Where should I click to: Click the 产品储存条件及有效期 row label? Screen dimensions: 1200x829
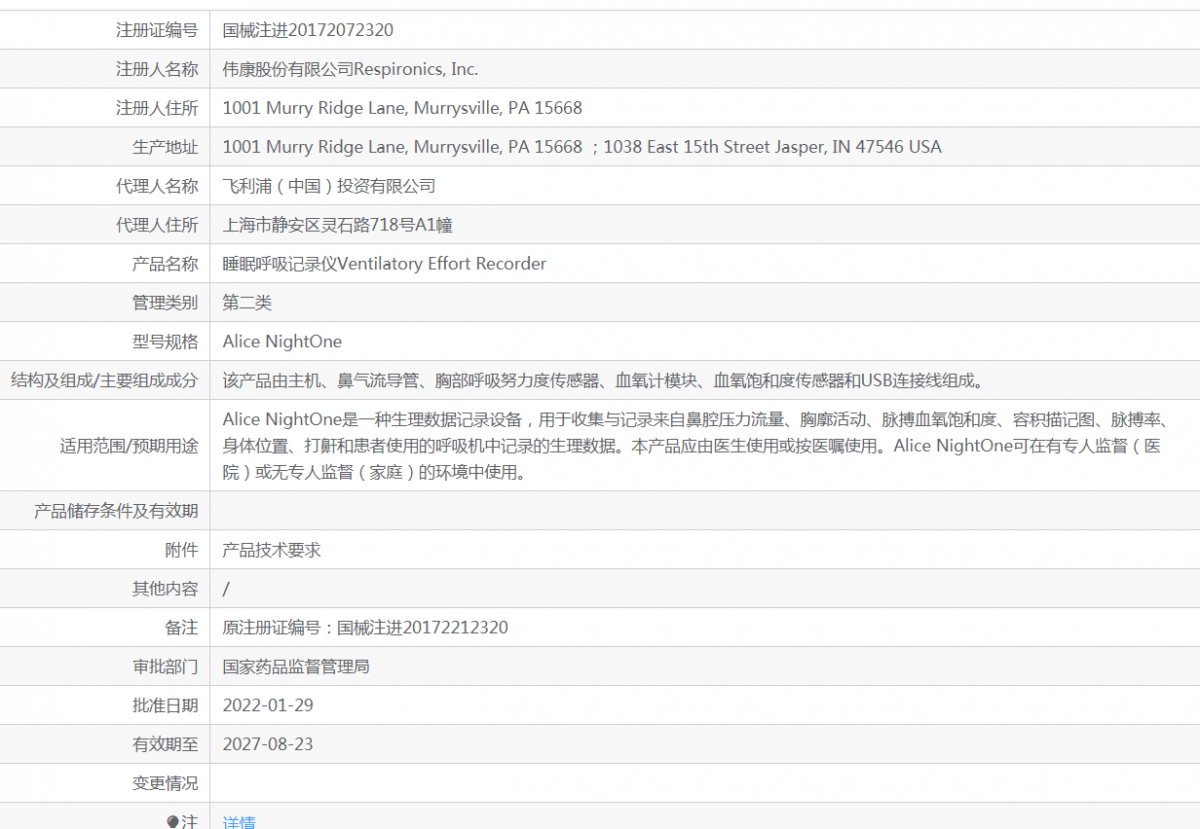(x=116, y=511)
